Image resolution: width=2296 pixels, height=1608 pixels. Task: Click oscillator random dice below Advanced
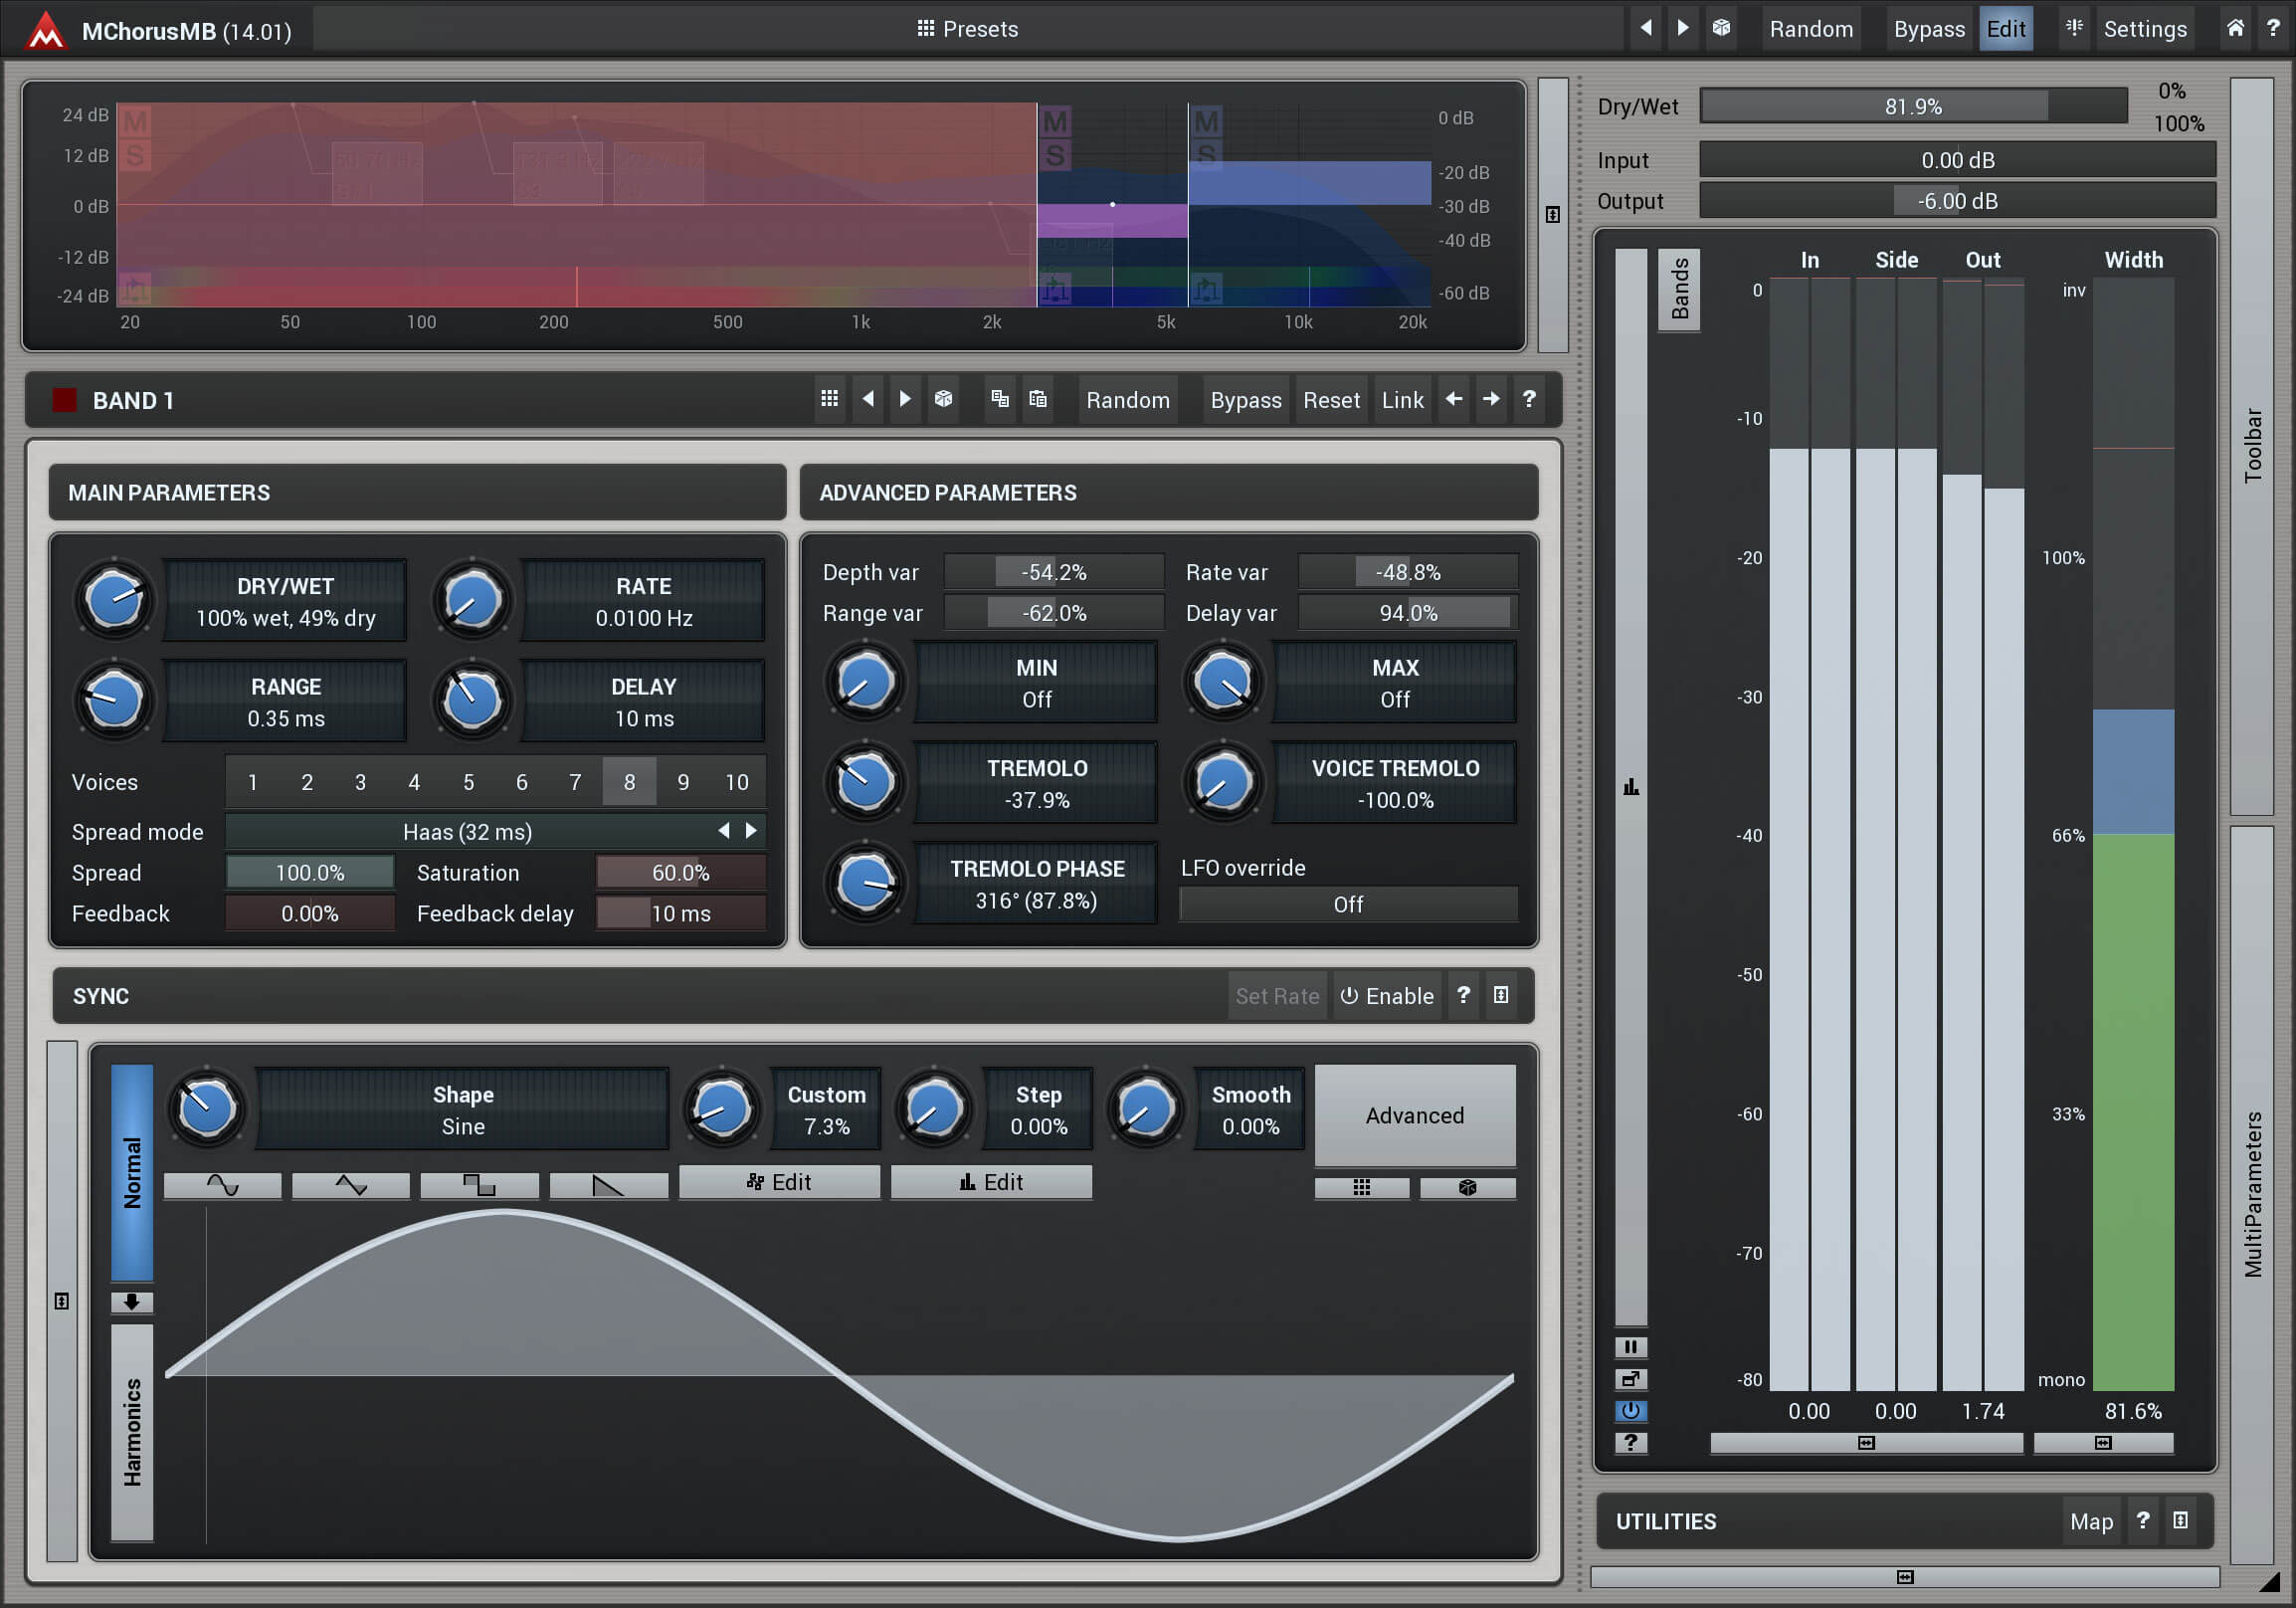pyautogui.click(x=1468, y=1187)
